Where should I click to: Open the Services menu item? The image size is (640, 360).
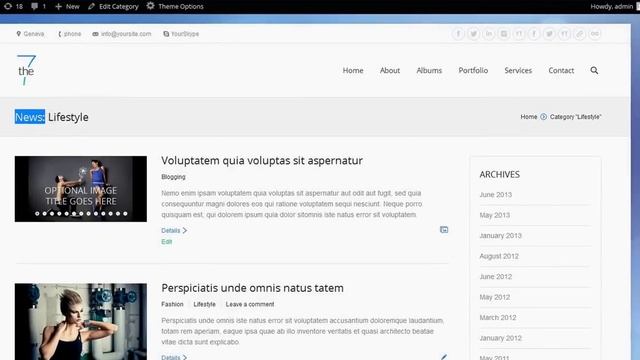(x=518, y=71)
